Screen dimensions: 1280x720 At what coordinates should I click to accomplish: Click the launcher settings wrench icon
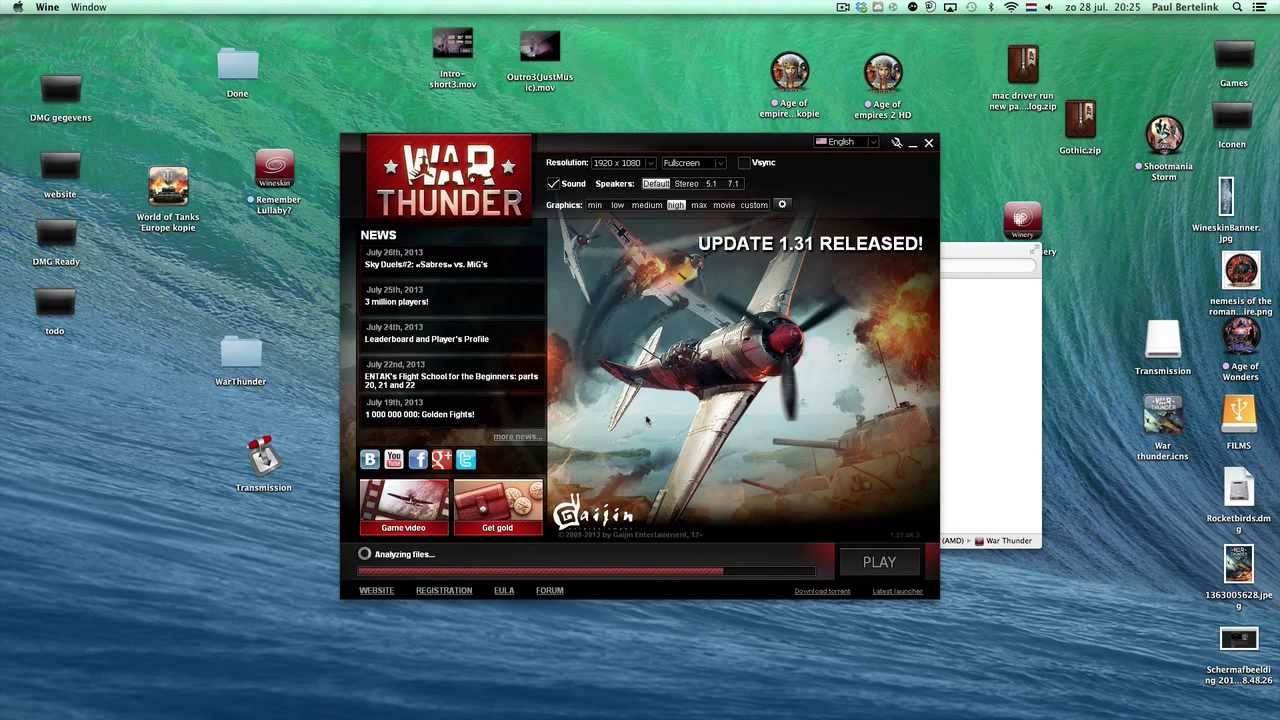click(x=897, y=143)
